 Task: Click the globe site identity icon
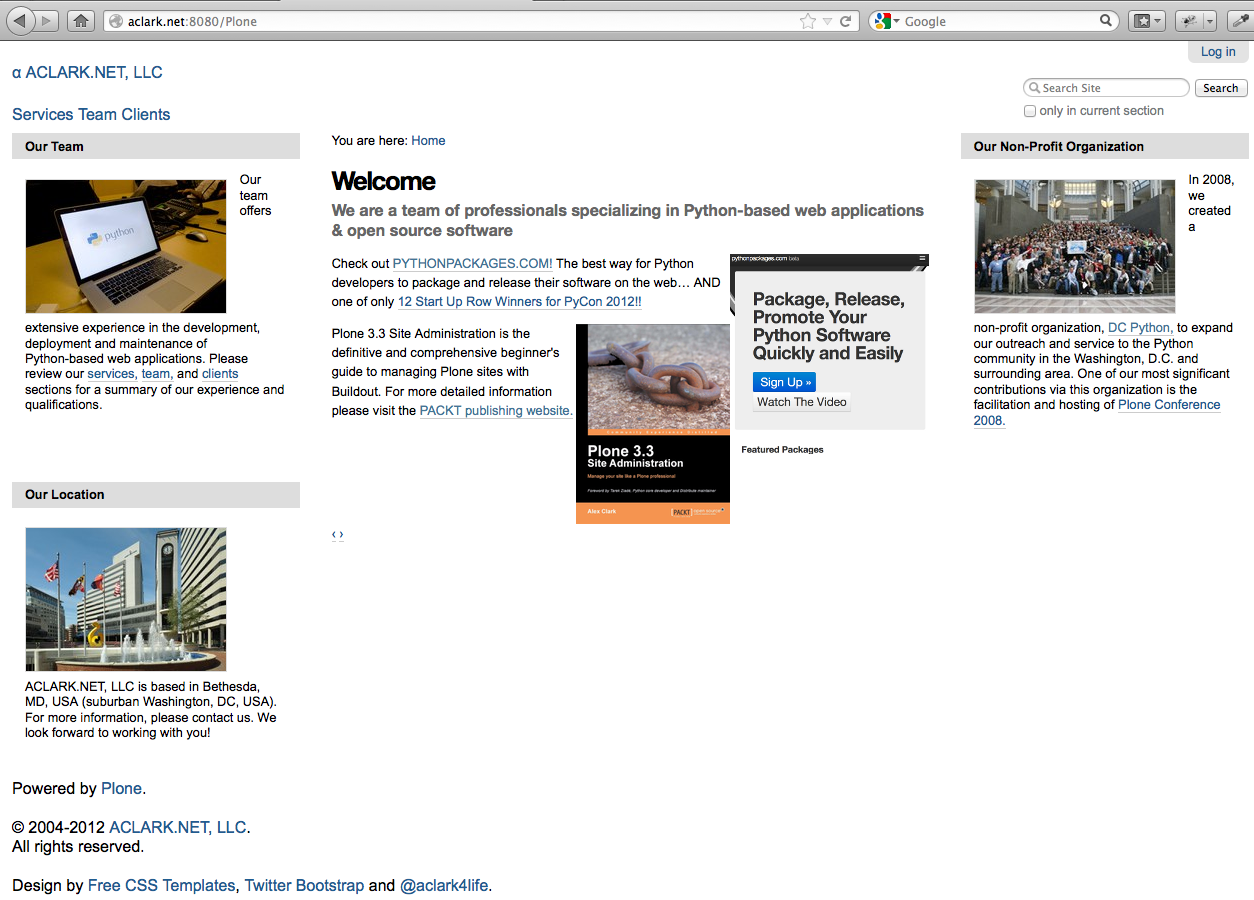pos(116,21)
